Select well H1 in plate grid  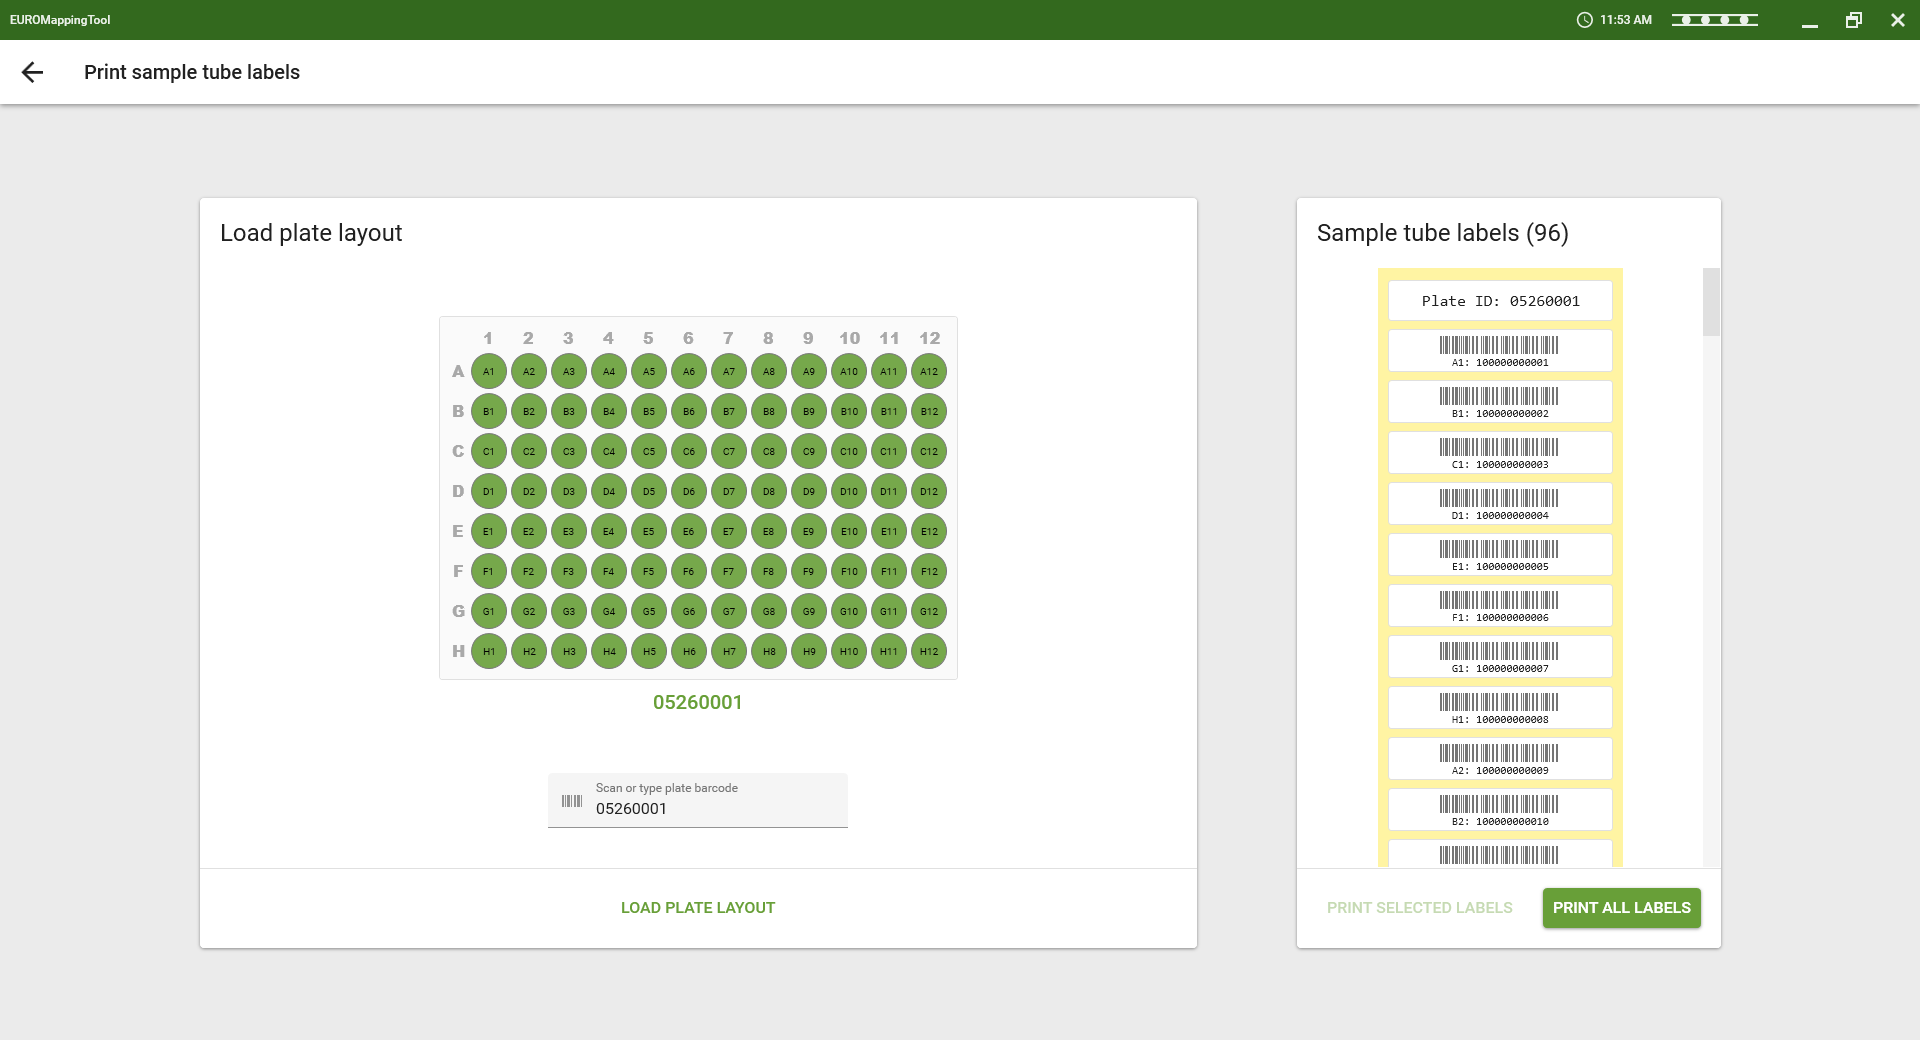pyautogui.click(x=489, y=652)
